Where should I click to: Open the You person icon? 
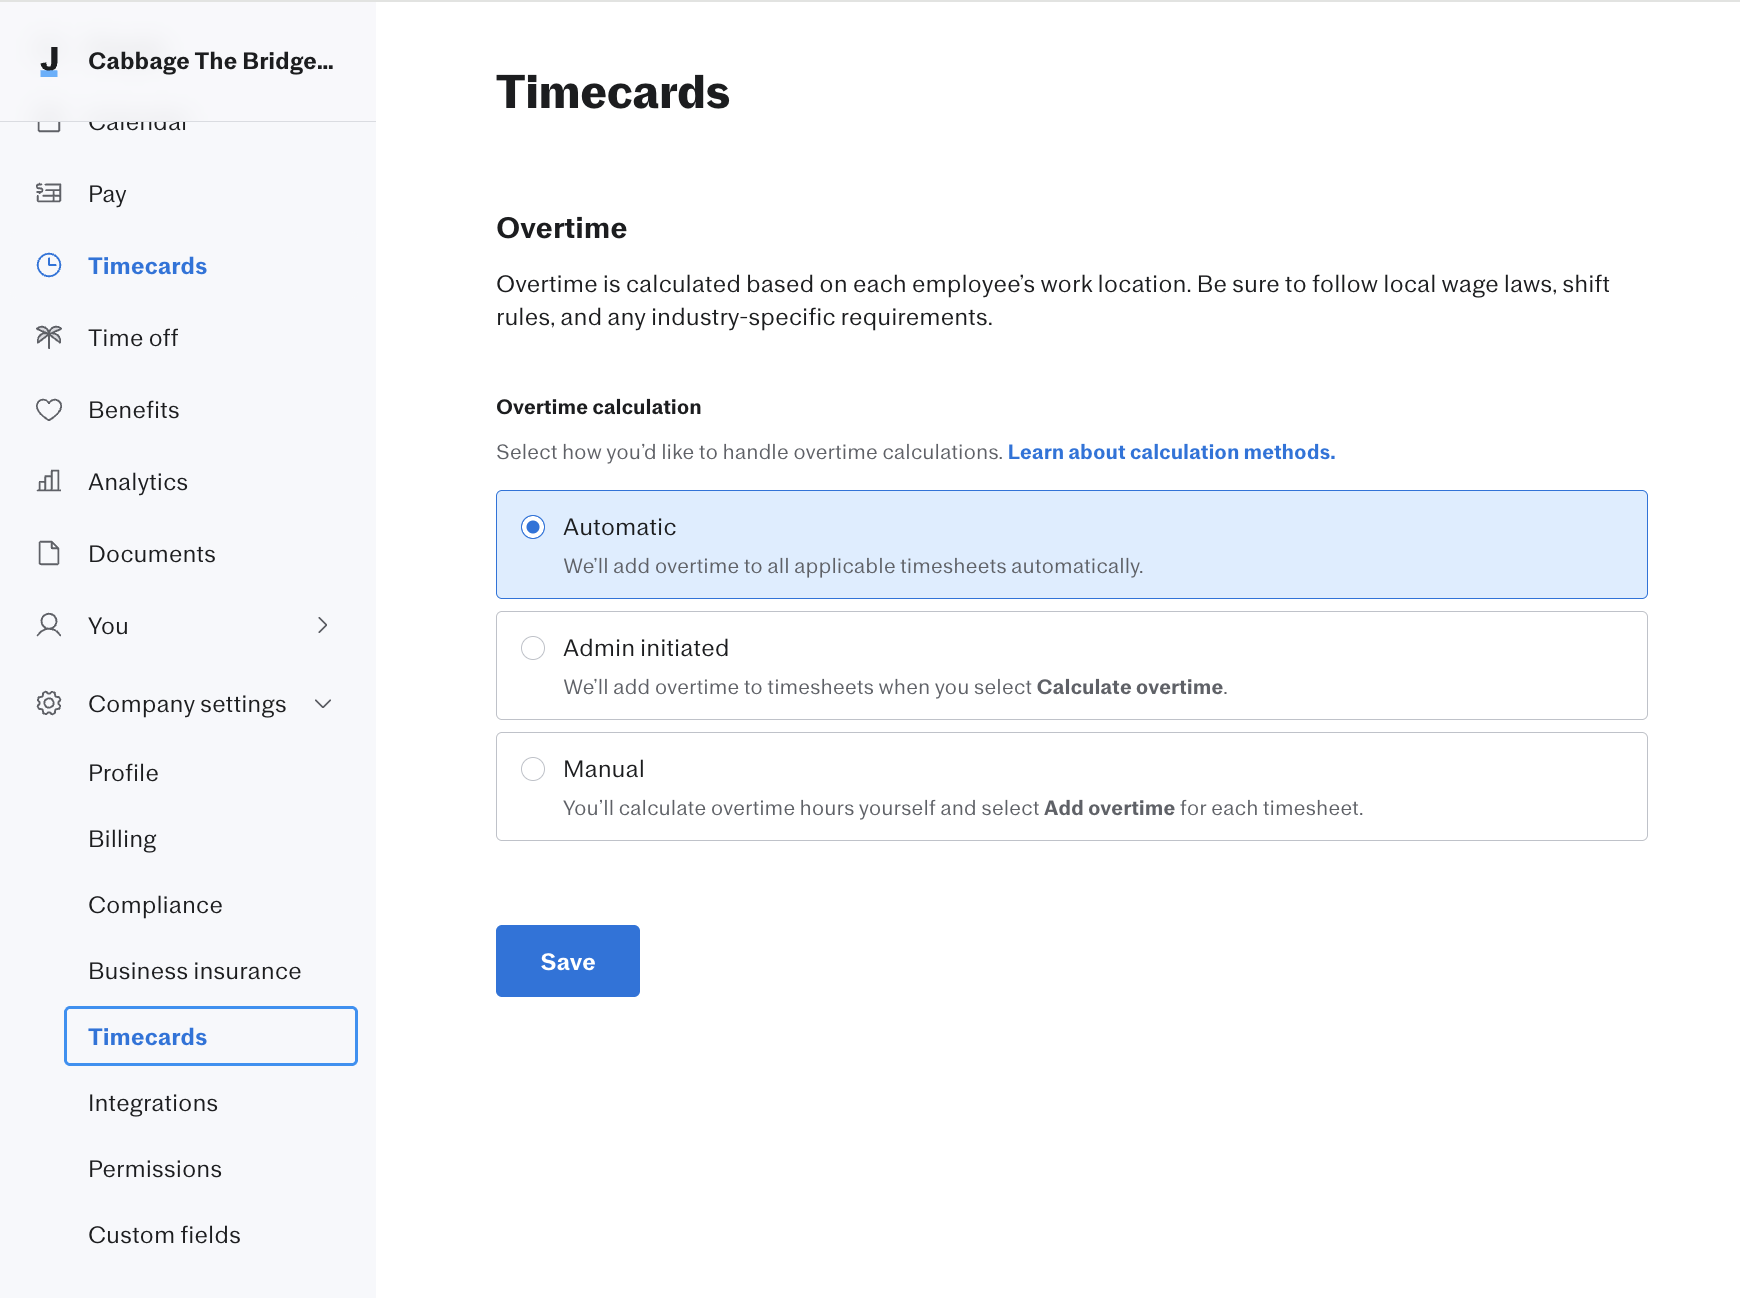(49, 625)
